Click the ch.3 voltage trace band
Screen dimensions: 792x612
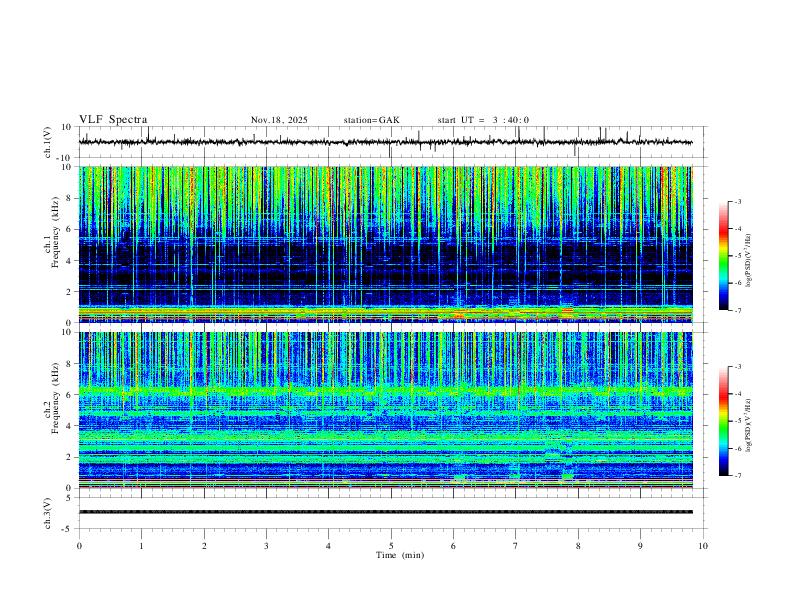coord(386,512)
